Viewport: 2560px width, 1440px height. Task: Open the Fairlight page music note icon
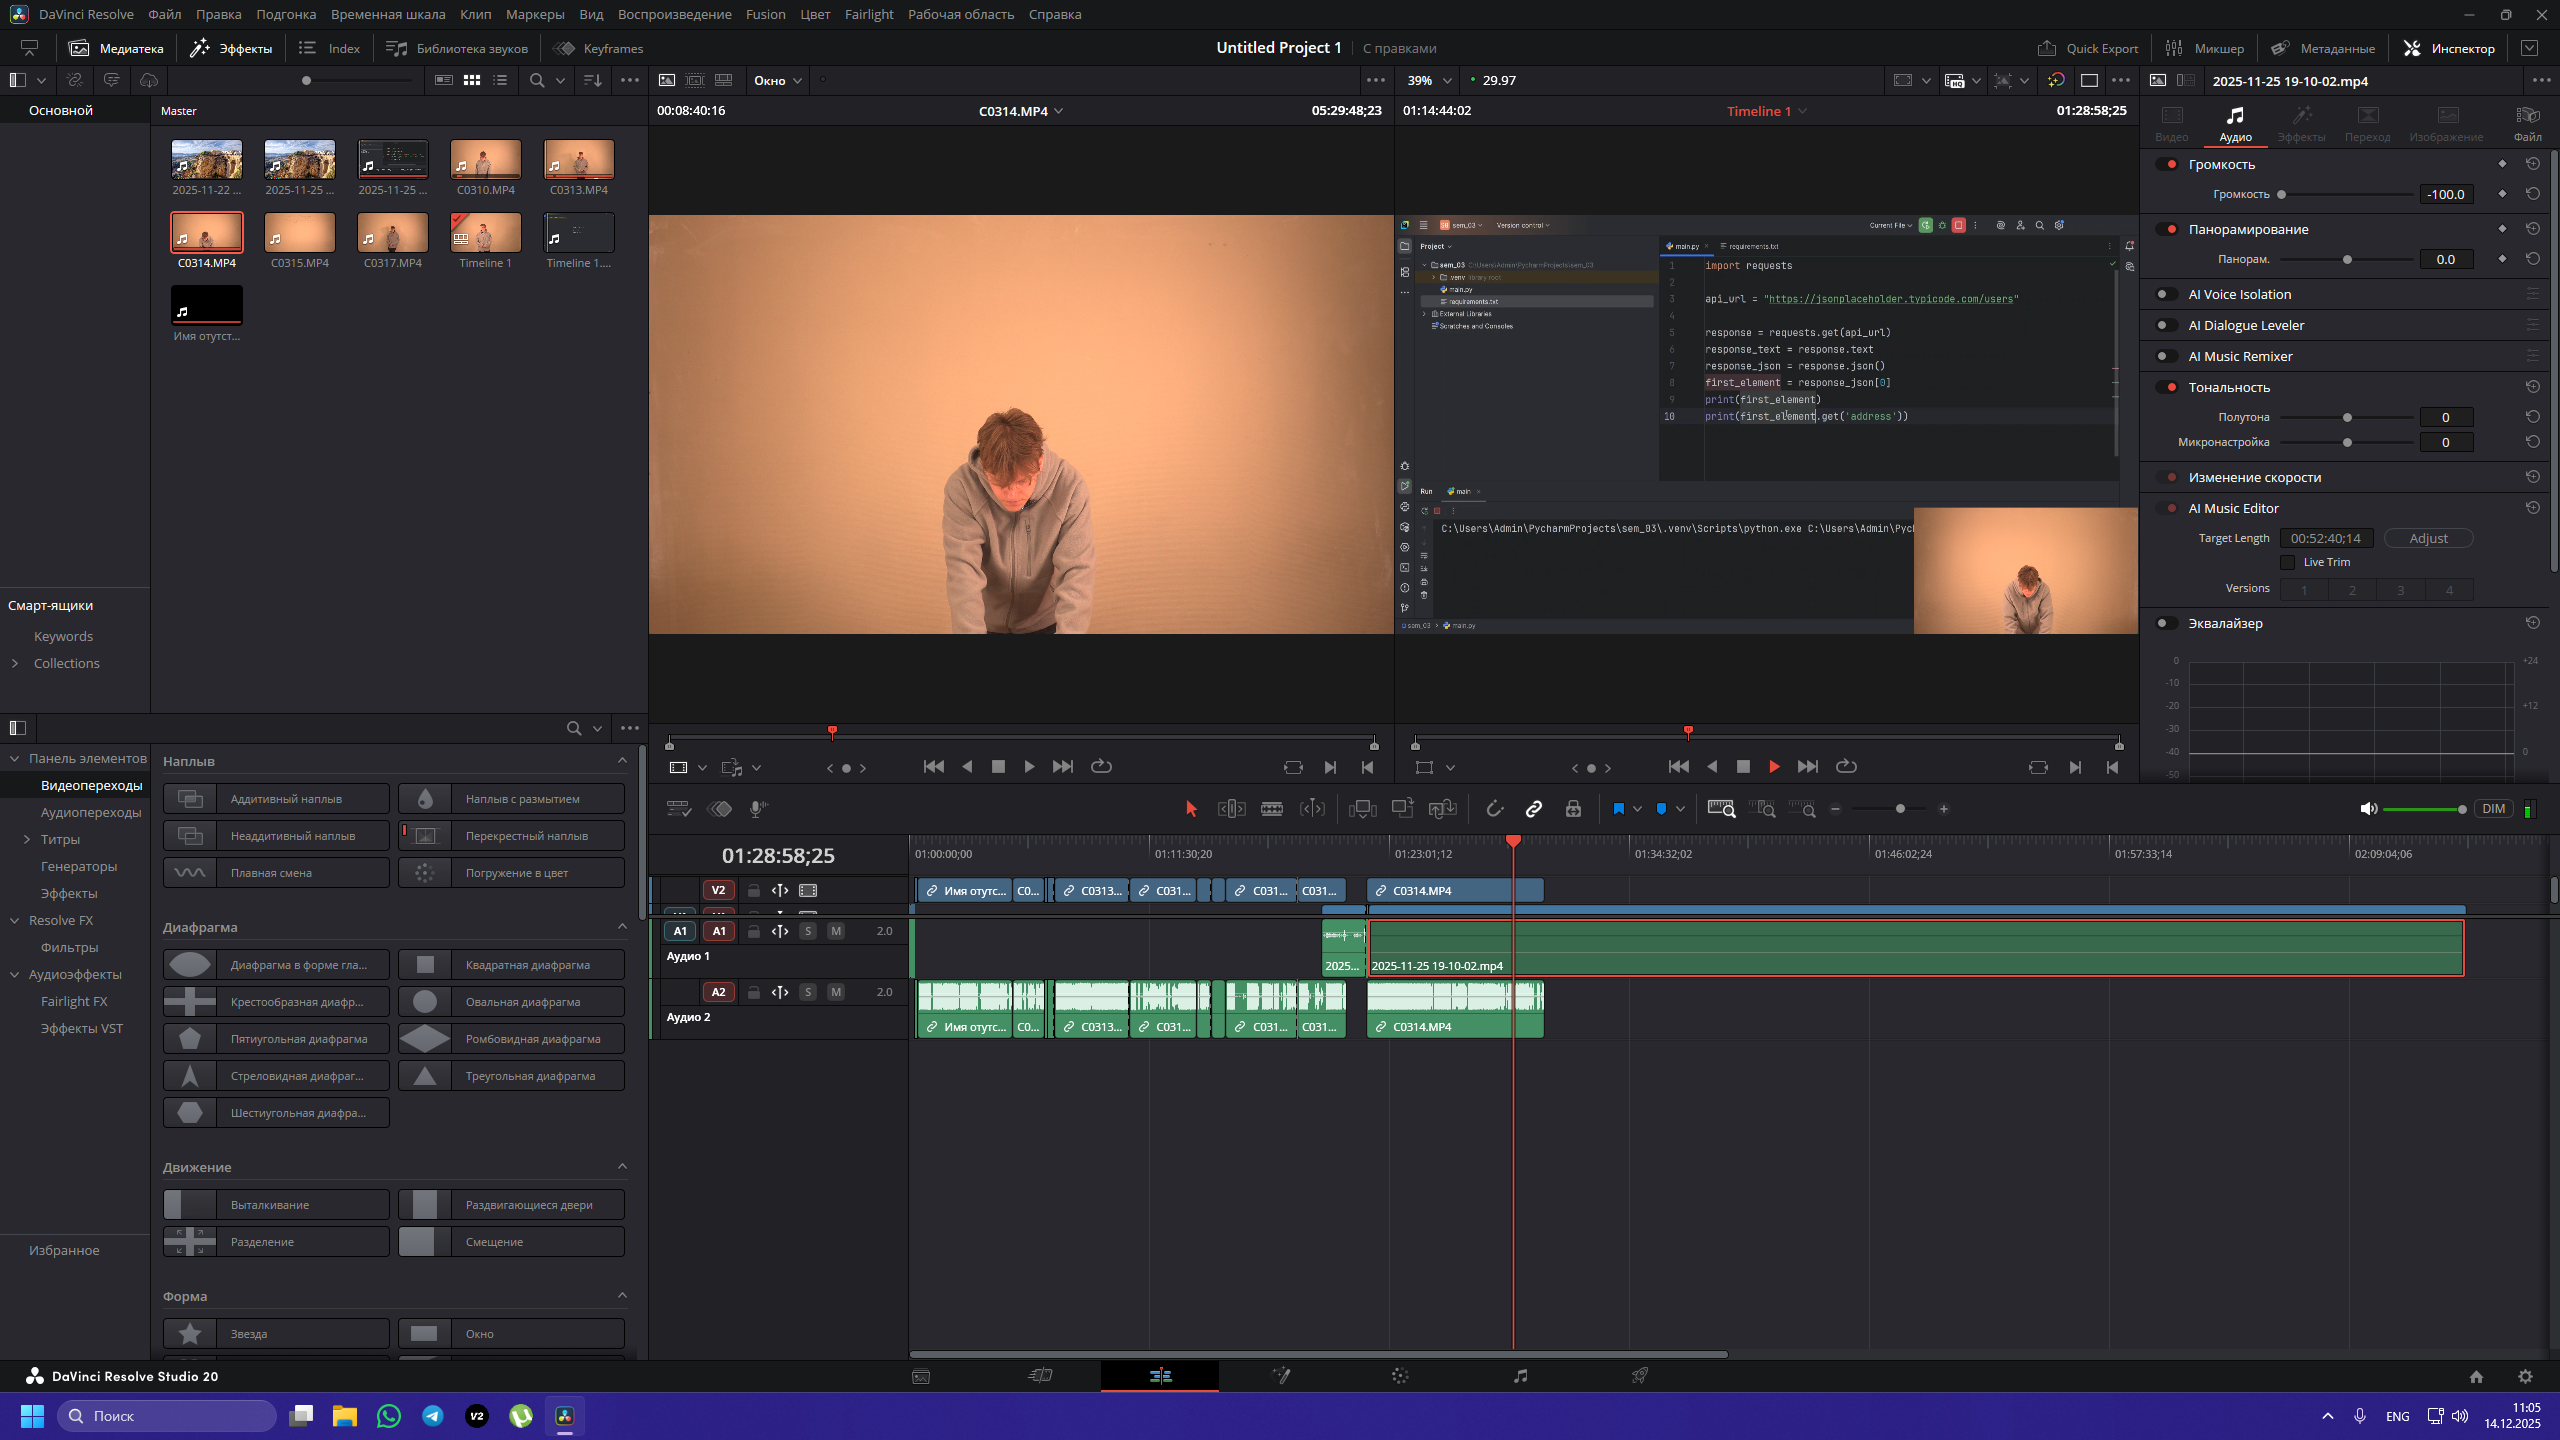[x=1520, y=1376]
